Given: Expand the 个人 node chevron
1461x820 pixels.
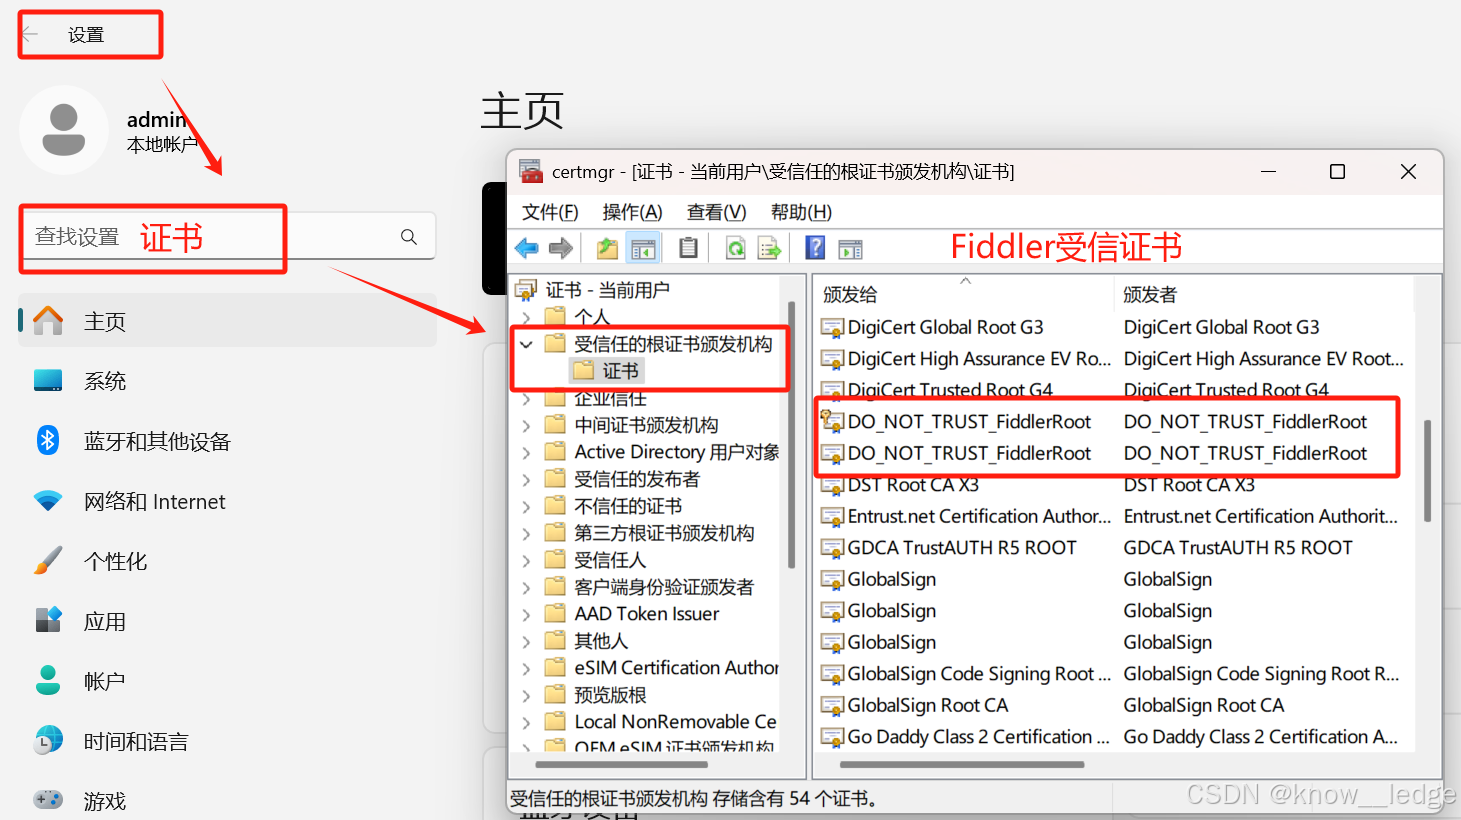Looking at the screenshot, I should click(x=526, y=317).
